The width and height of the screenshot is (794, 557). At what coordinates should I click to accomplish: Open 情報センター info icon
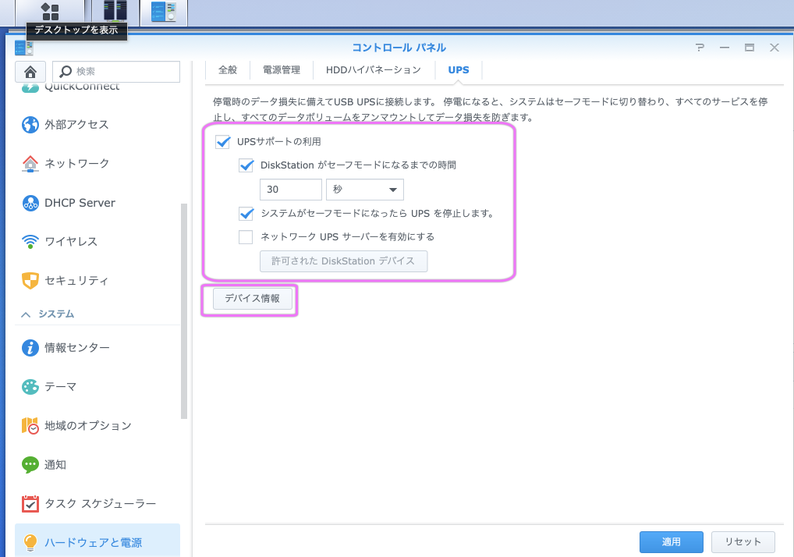click(30, 348)
